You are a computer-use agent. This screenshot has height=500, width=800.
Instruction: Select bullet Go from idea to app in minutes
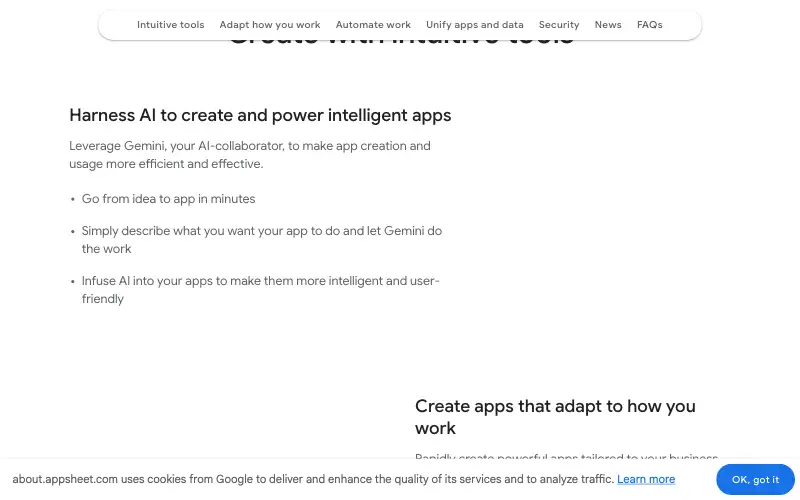click(x=168, y=199)
